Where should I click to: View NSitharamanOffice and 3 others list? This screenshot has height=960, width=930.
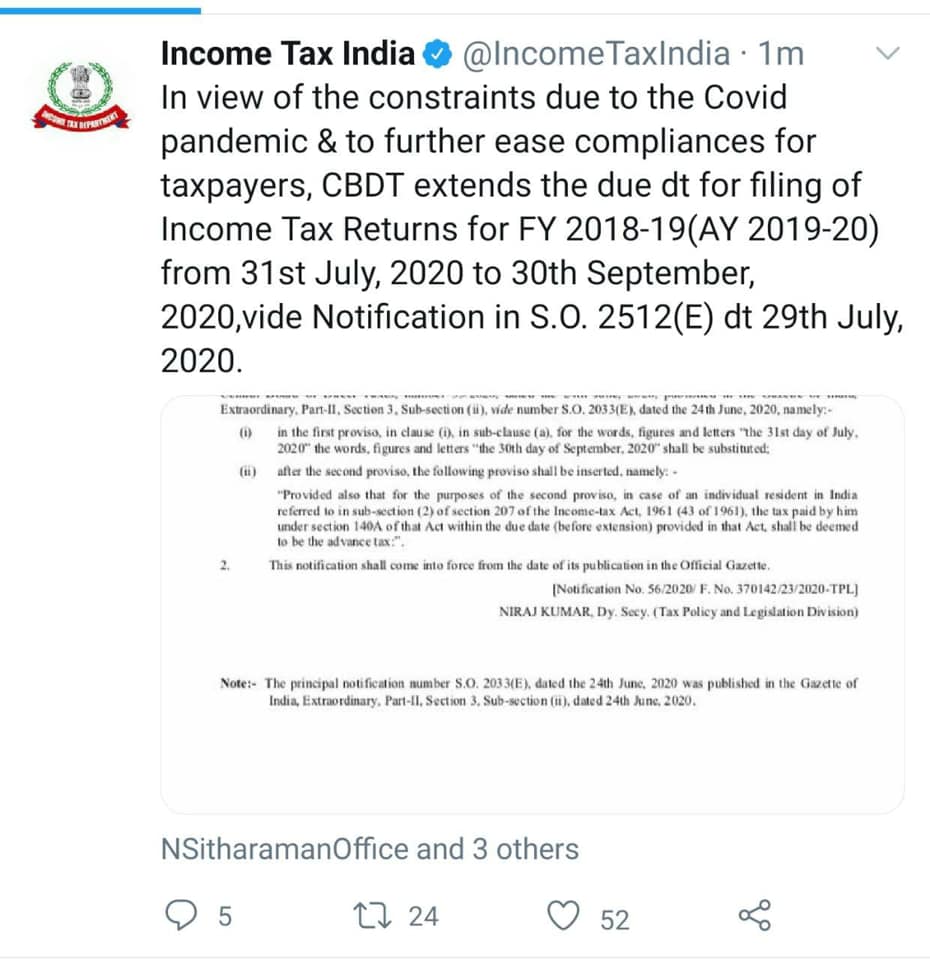click(370, 849)
